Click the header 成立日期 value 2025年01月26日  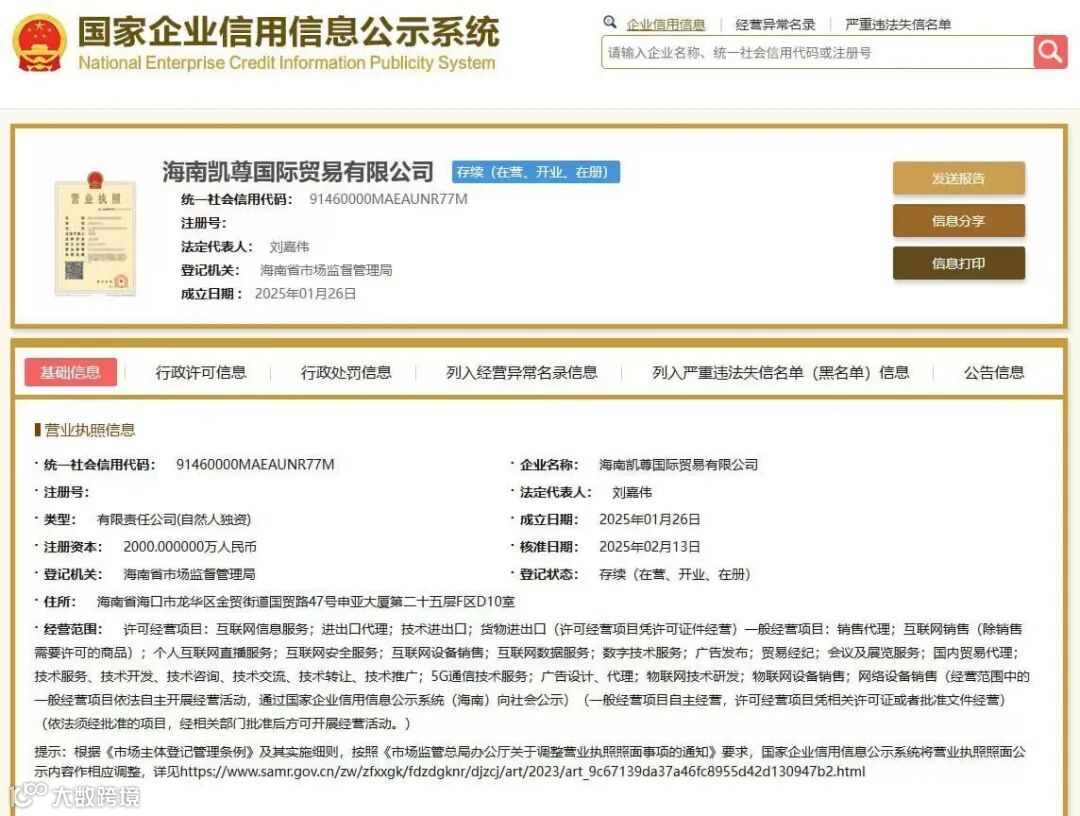point(305,293)
